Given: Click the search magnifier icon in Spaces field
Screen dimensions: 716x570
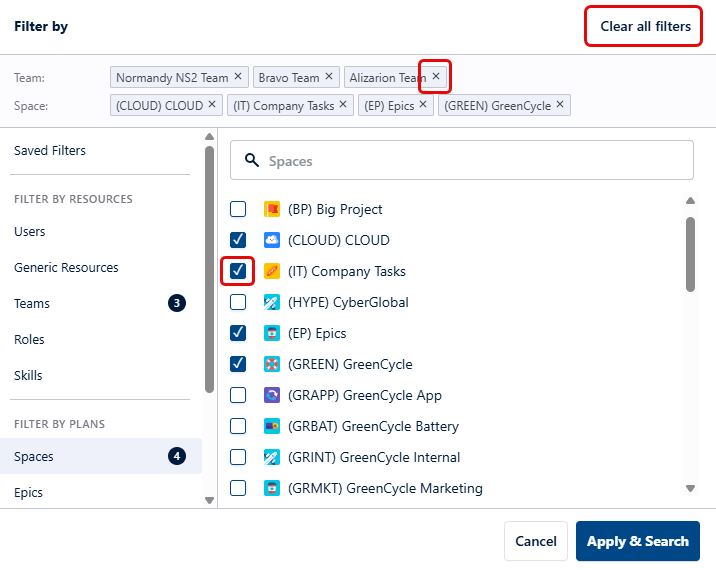Looking at the screenshot, I should [x=252, y=160].
